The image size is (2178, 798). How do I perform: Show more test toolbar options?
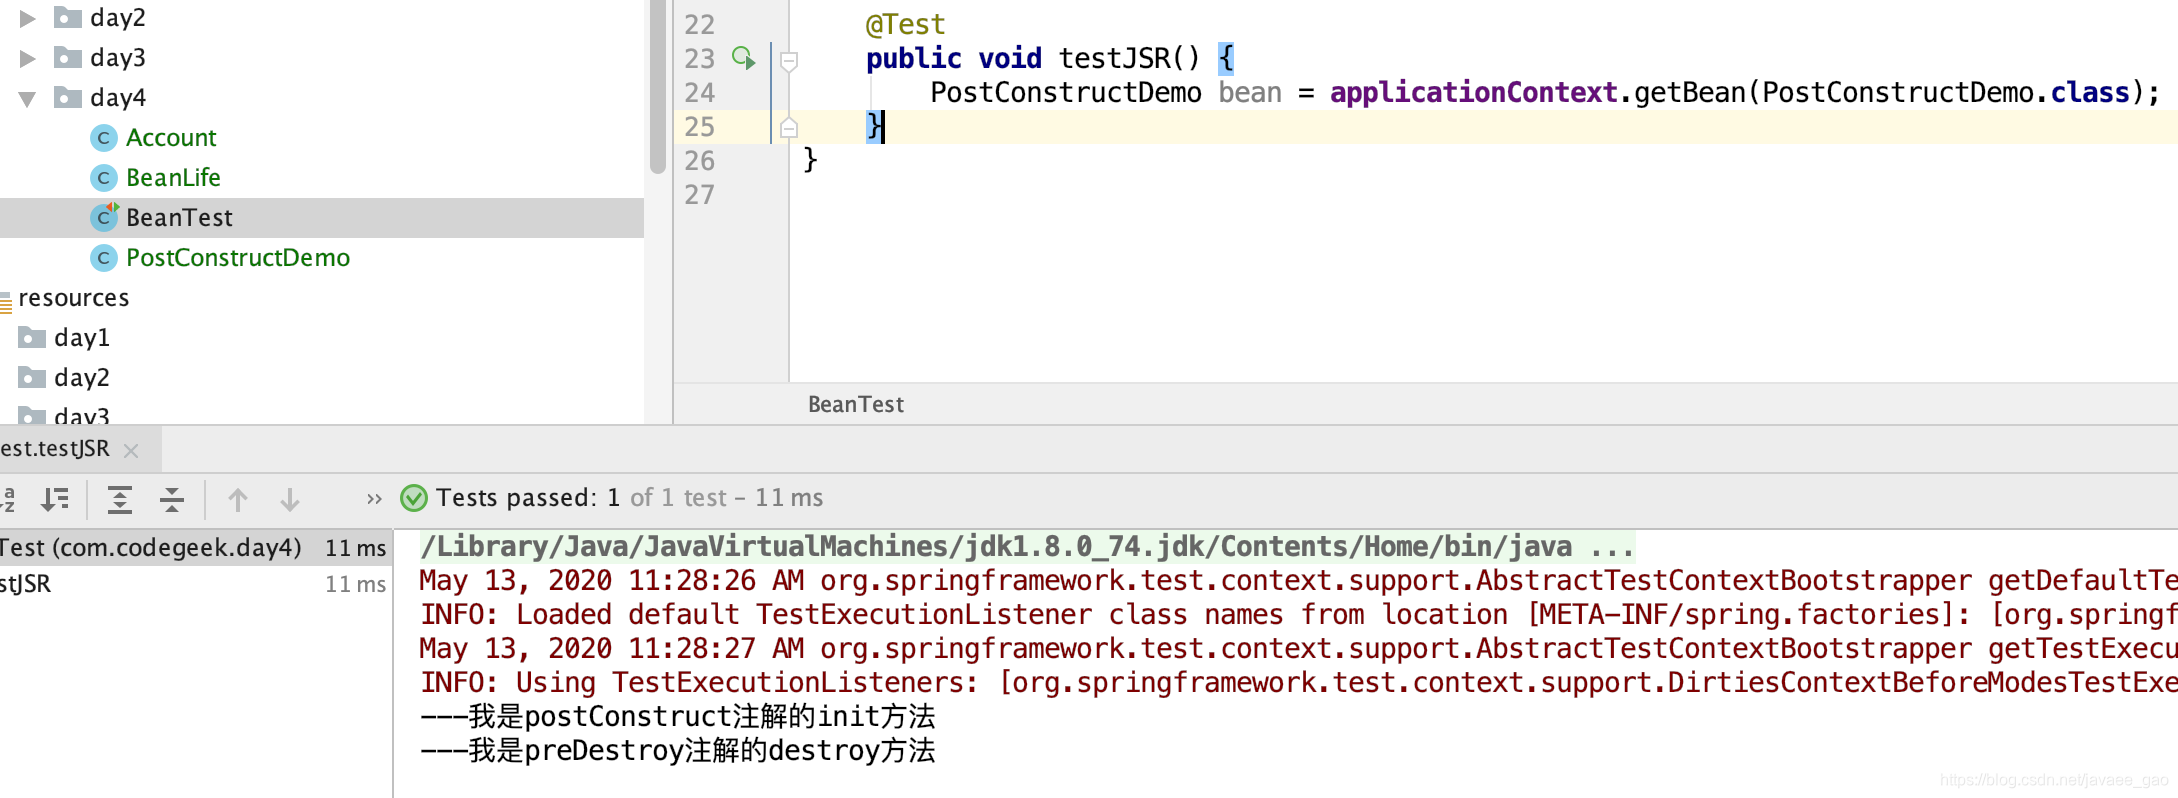tap(374, 499)
